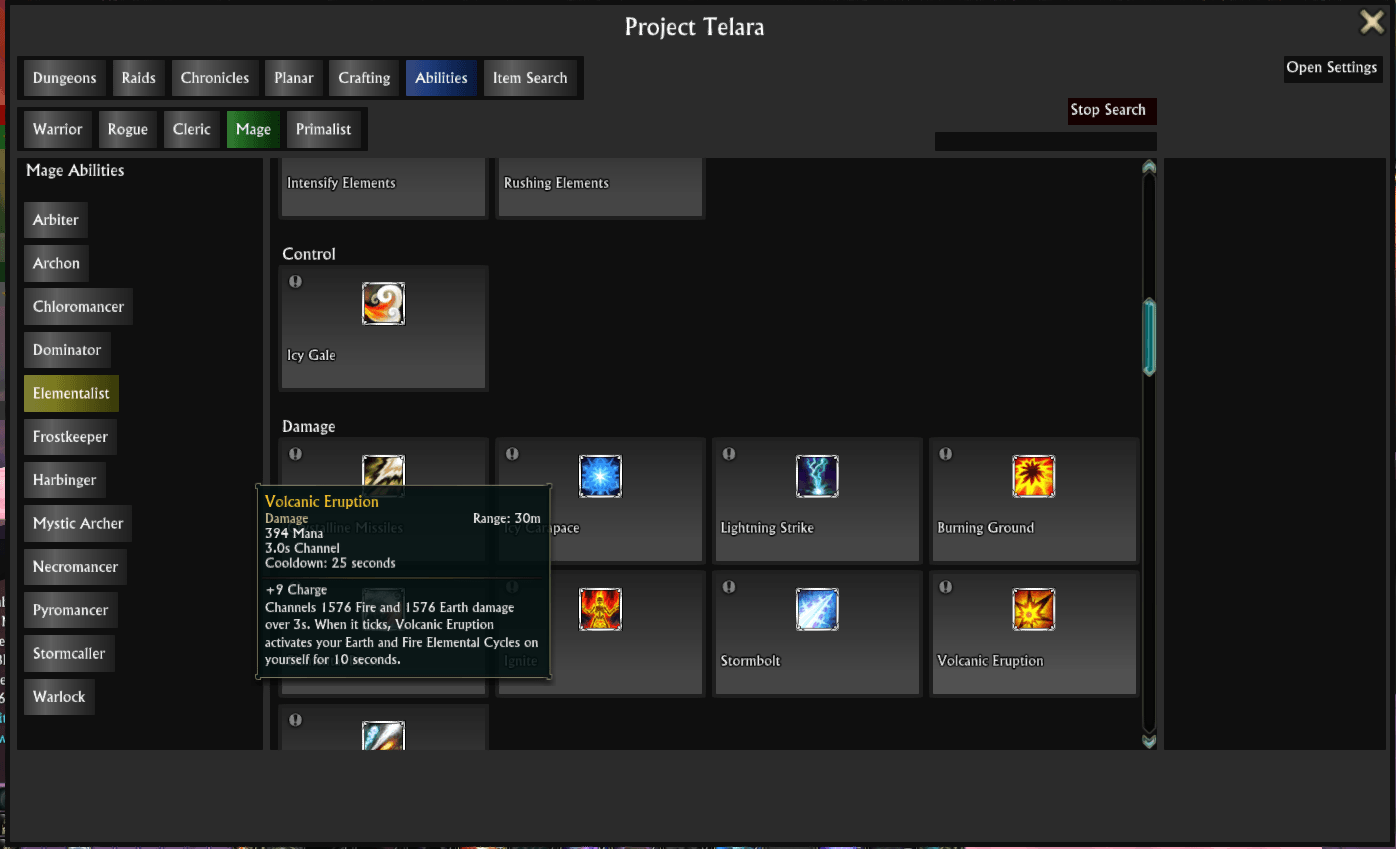Click the info mark on Icy Gale card
Viewport: 1396px width, 849px height.
(x=295, y=282)
